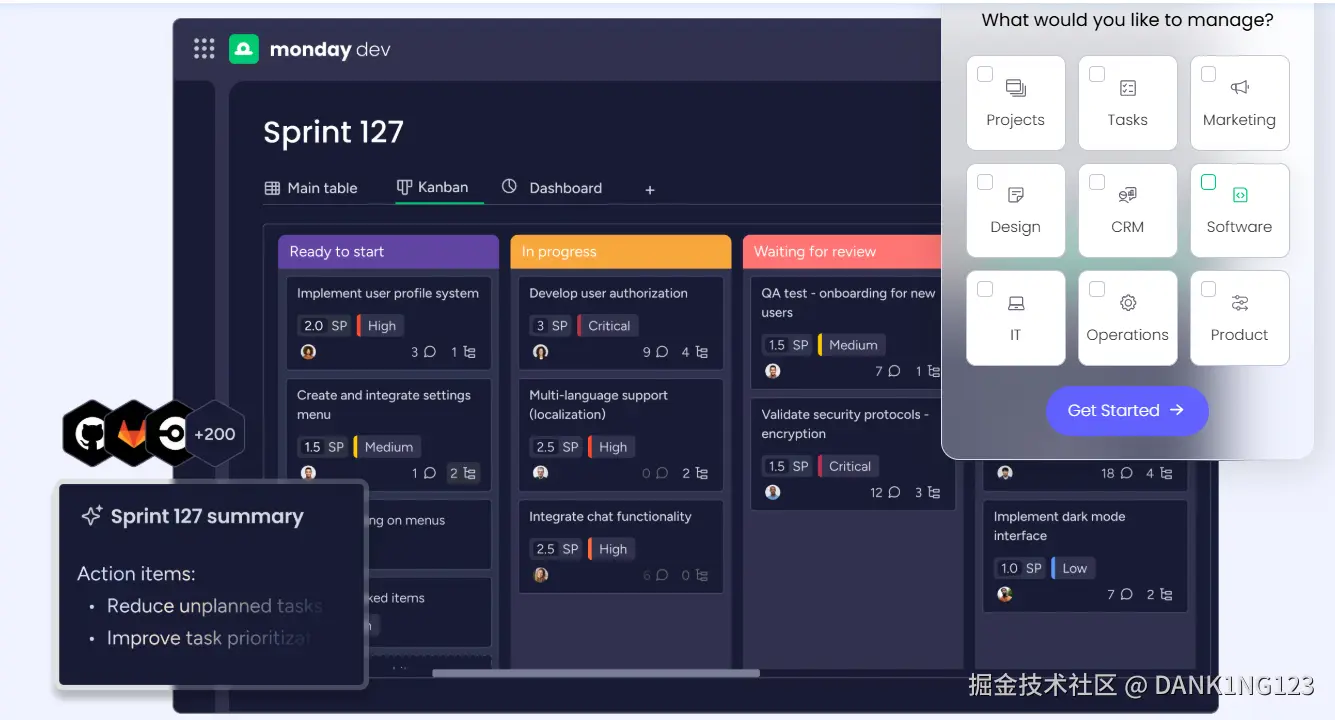This screenshot has width=1335, height=720.
Task: Click the Critical priority label on Develop user authorization
Action: click(608, 326)
